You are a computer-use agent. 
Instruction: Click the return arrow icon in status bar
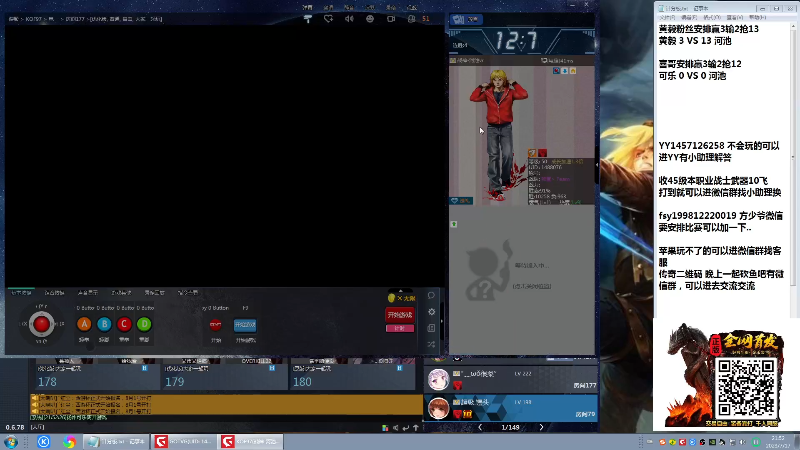point(406,428)
